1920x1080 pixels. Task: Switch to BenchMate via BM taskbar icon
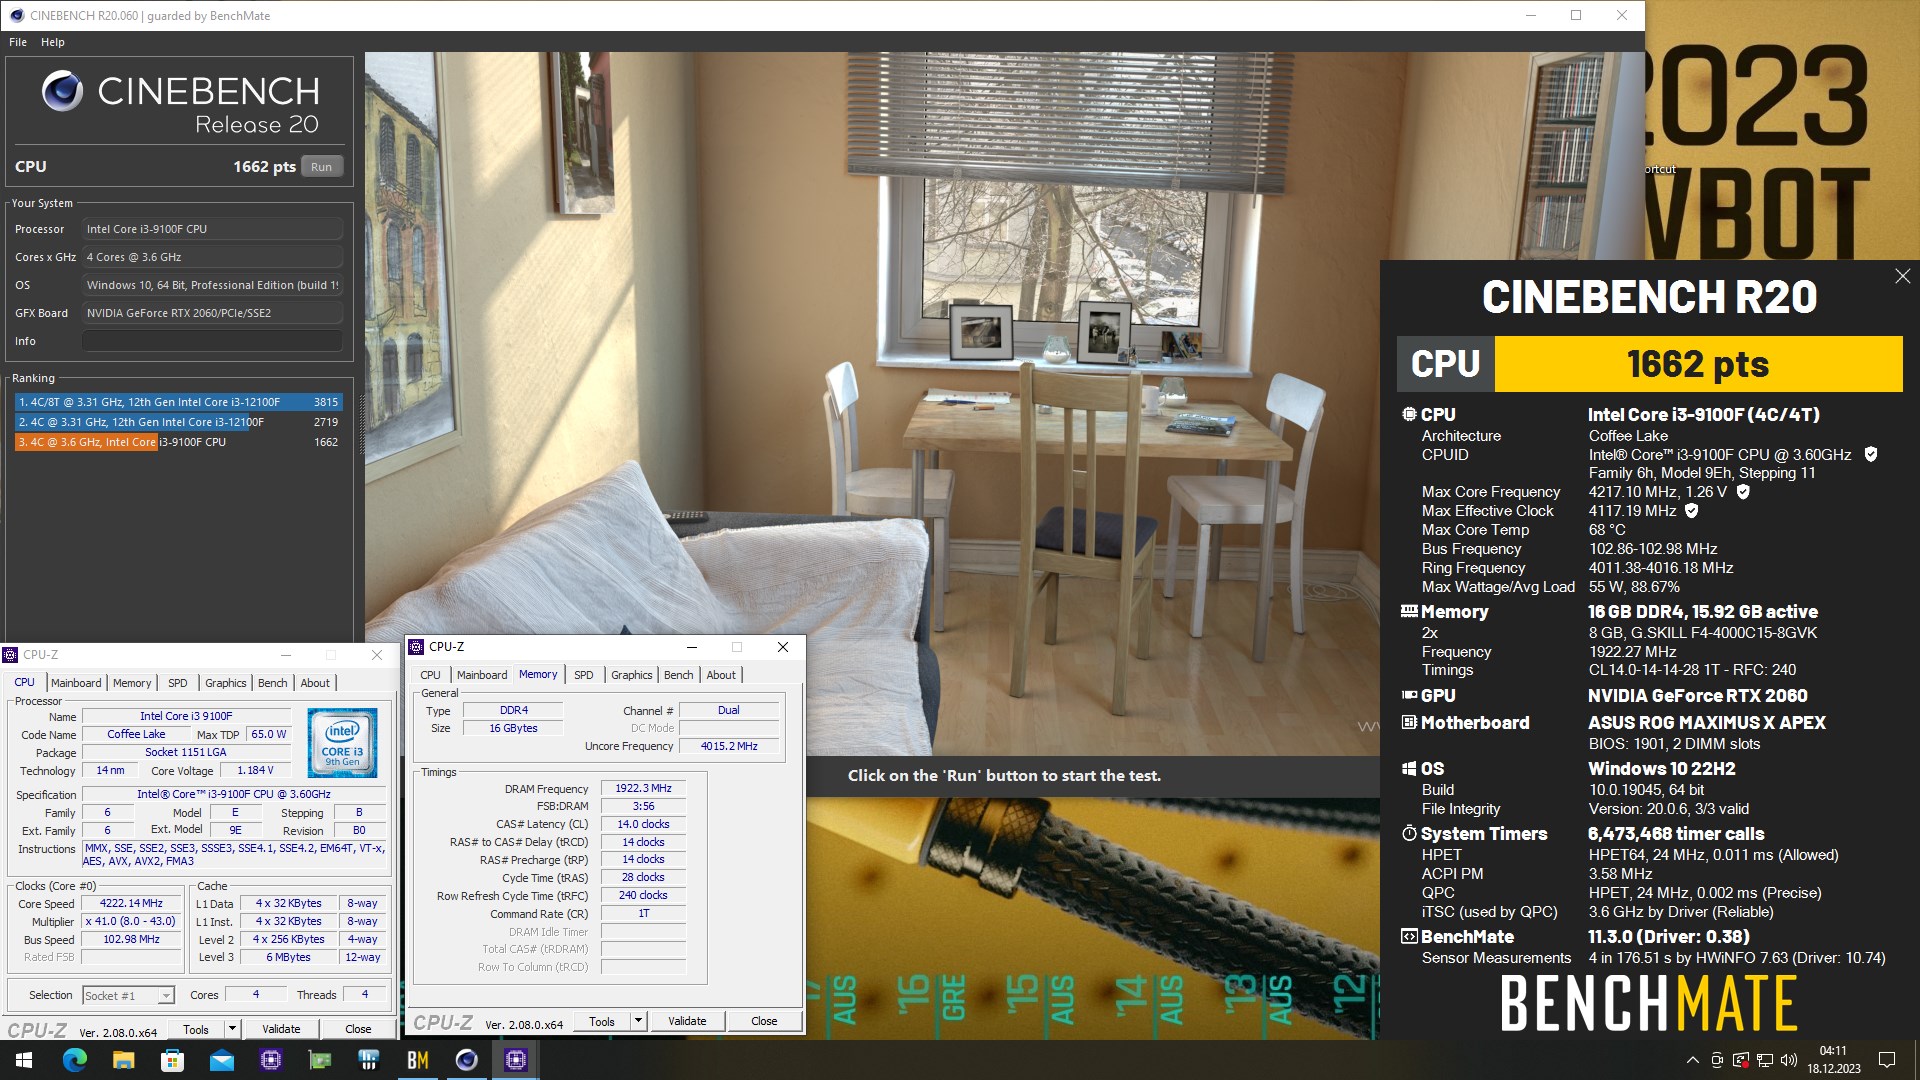(417, 1060)
